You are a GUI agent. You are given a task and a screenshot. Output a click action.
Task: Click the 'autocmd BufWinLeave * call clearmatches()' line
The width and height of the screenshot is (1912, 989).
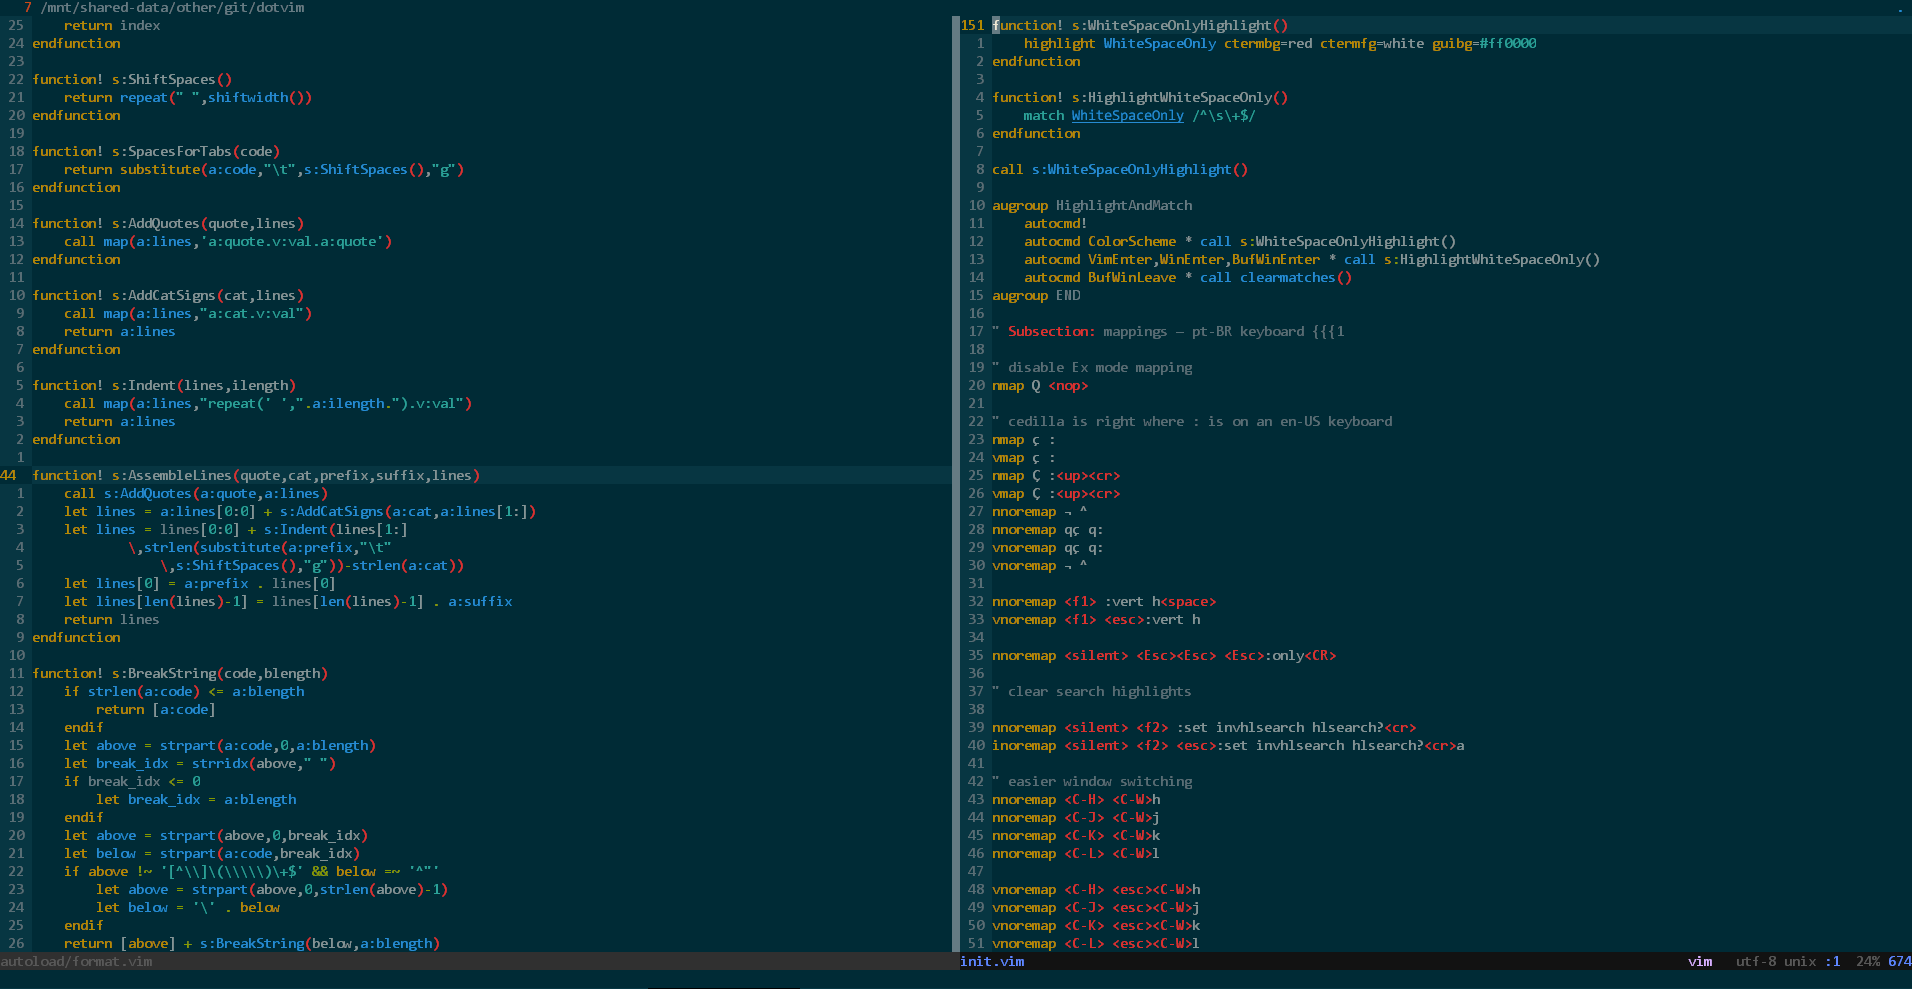coord(1188,277)
